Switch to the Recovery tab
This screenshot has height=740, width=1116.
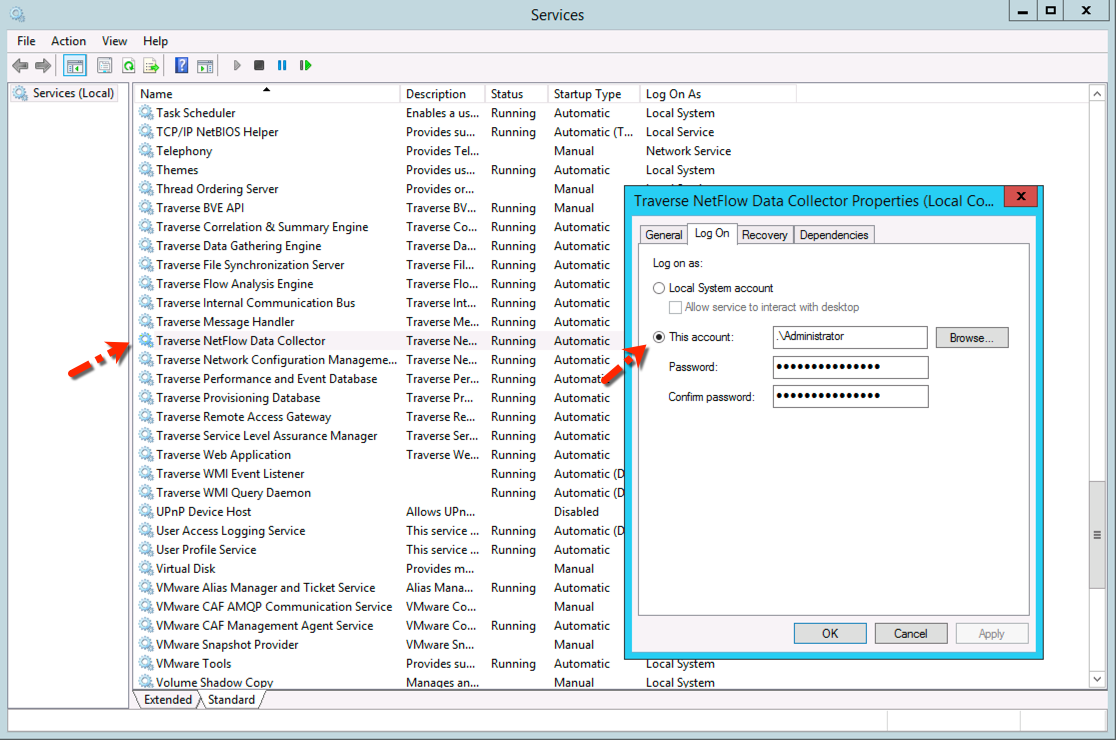click(x=764, y=235)
